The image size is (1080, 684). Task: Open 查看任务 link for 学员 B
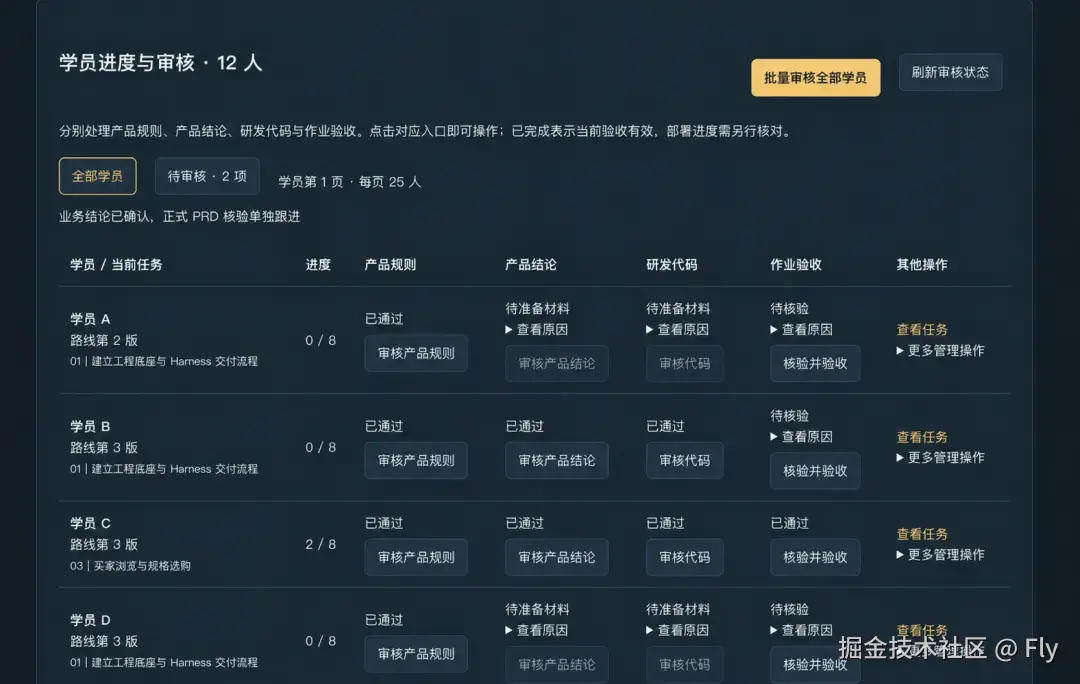[x=922, y=437]
